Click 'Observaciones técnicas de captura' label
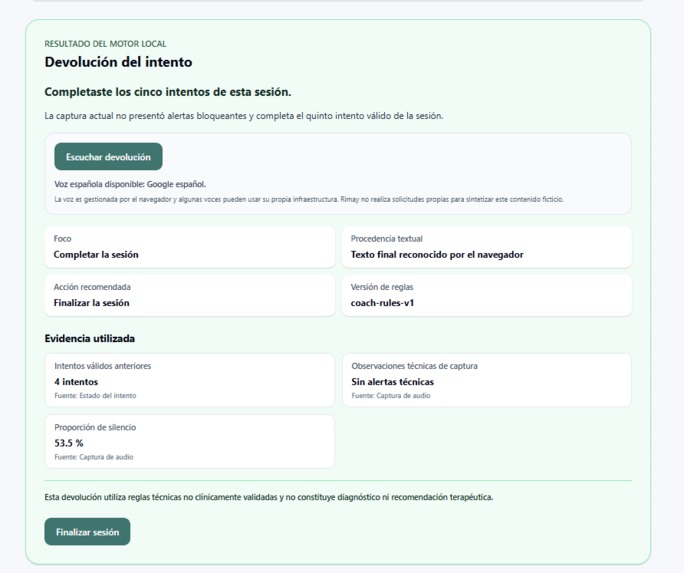The height and width of the screenshot is (573, 684). pos(414,366)
